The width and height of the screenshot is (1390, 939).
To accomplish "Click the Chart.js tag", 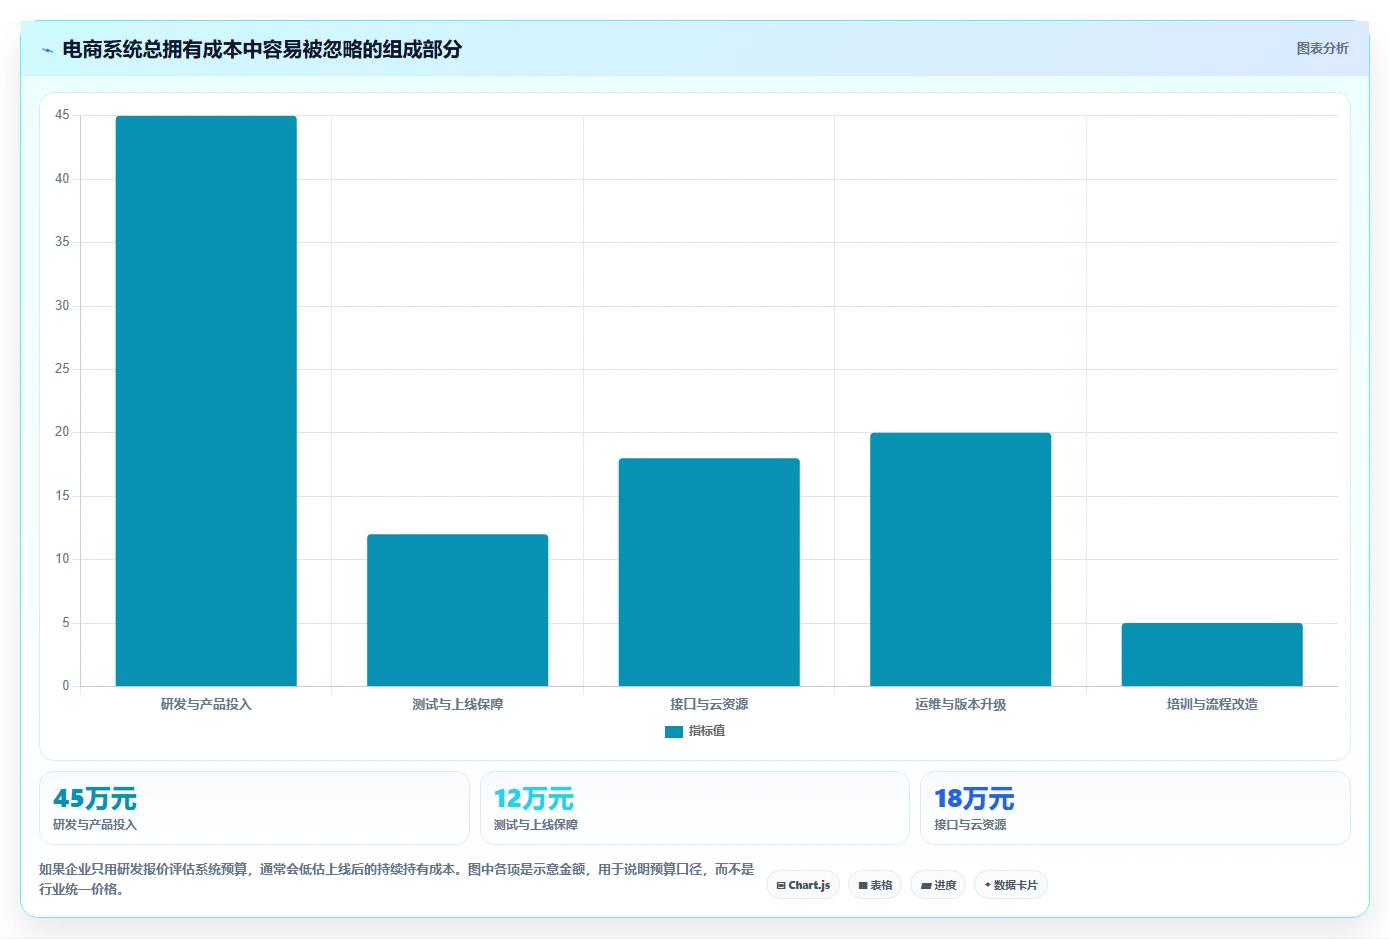I will tap(803, 885).
